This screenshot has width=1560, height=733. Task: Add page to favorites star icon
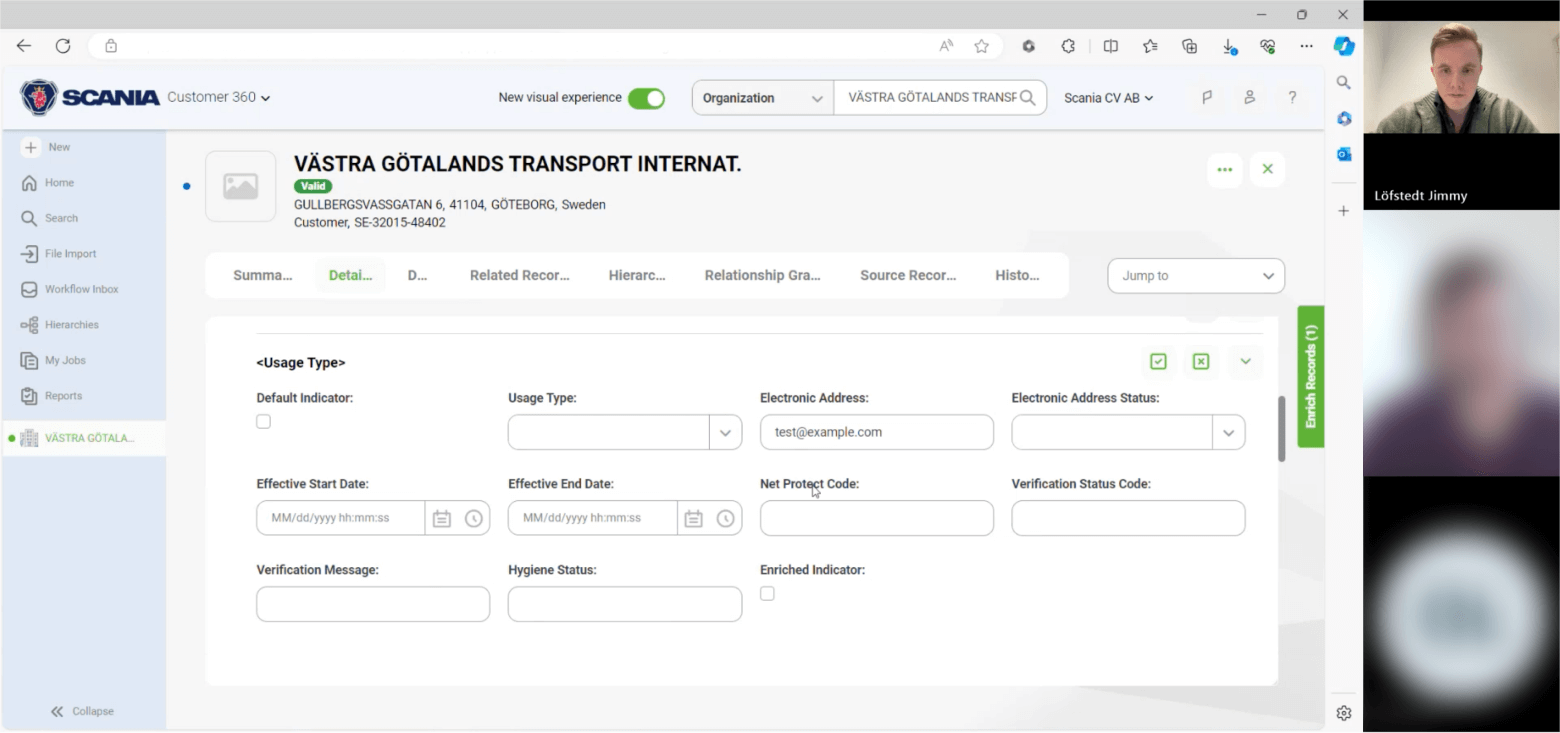[982, 46]
